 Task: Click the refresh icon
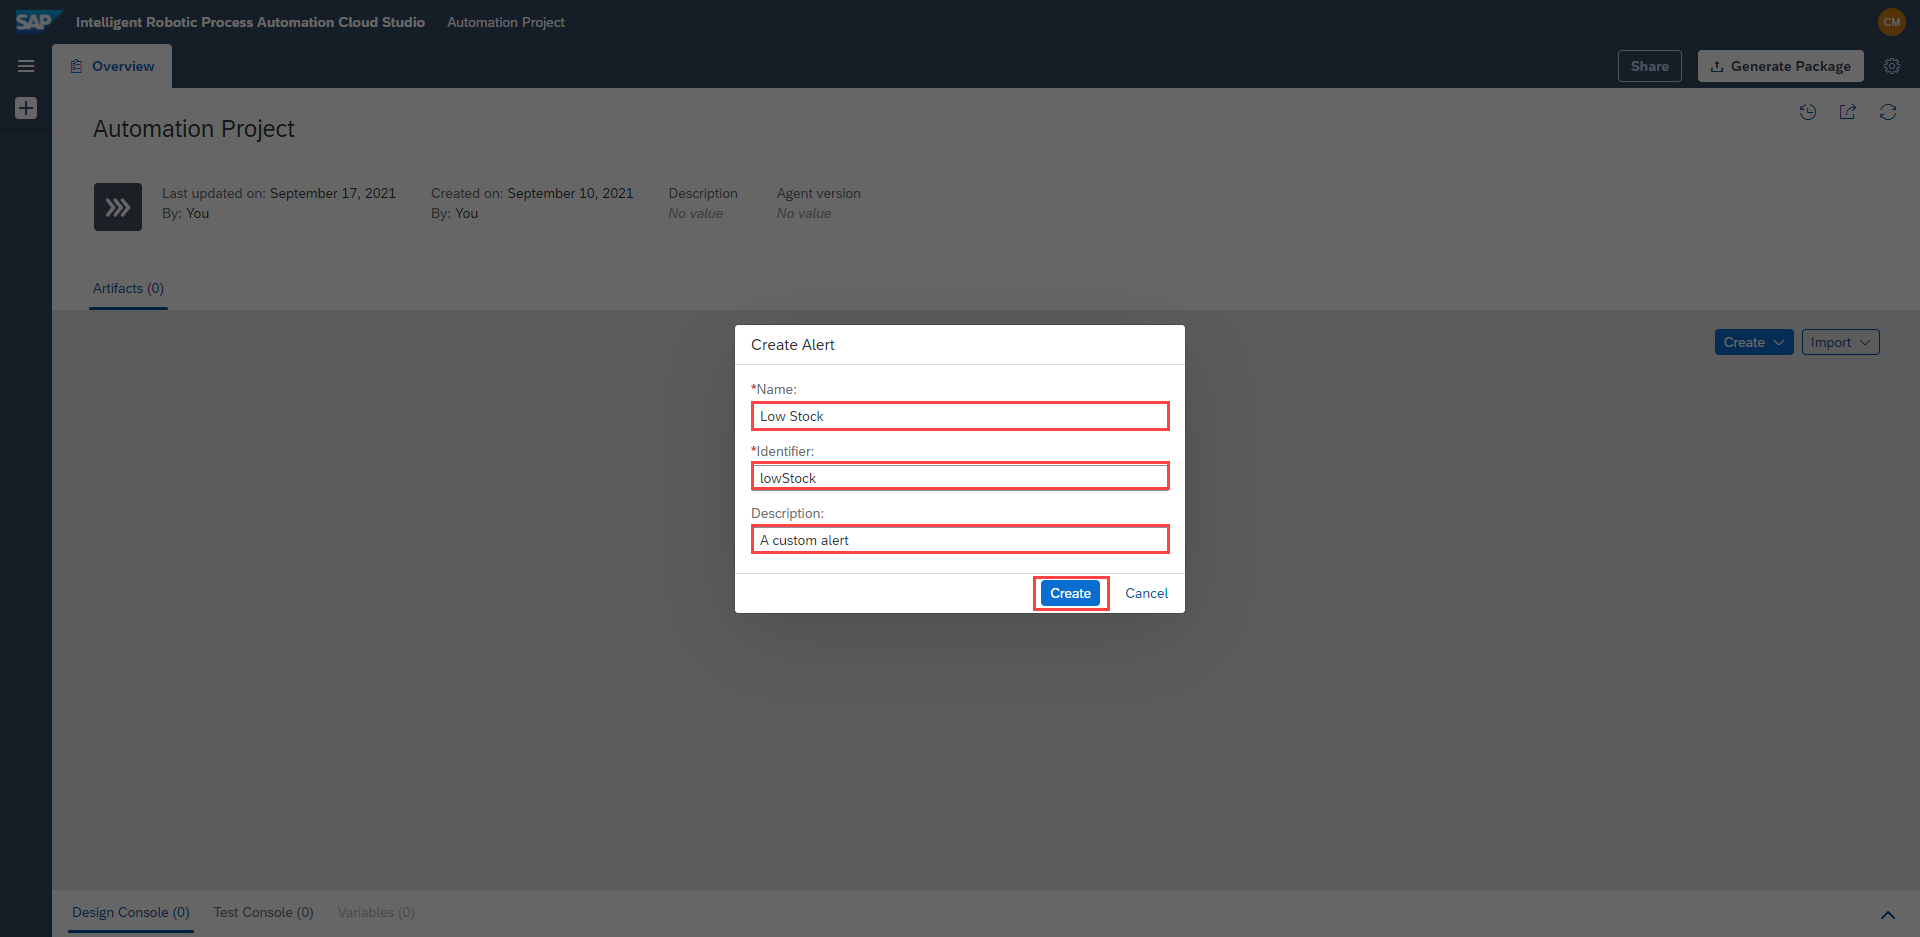point(1887,112)
